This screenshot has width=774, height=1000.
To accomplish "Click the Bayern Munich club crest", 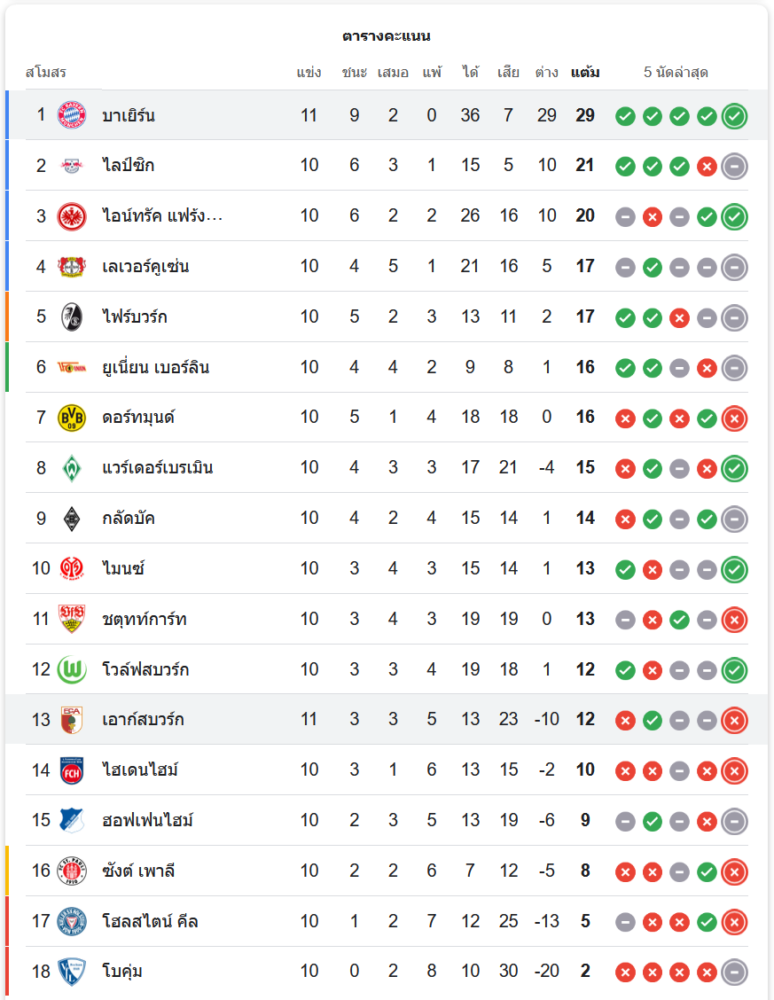I will (71, 115).
